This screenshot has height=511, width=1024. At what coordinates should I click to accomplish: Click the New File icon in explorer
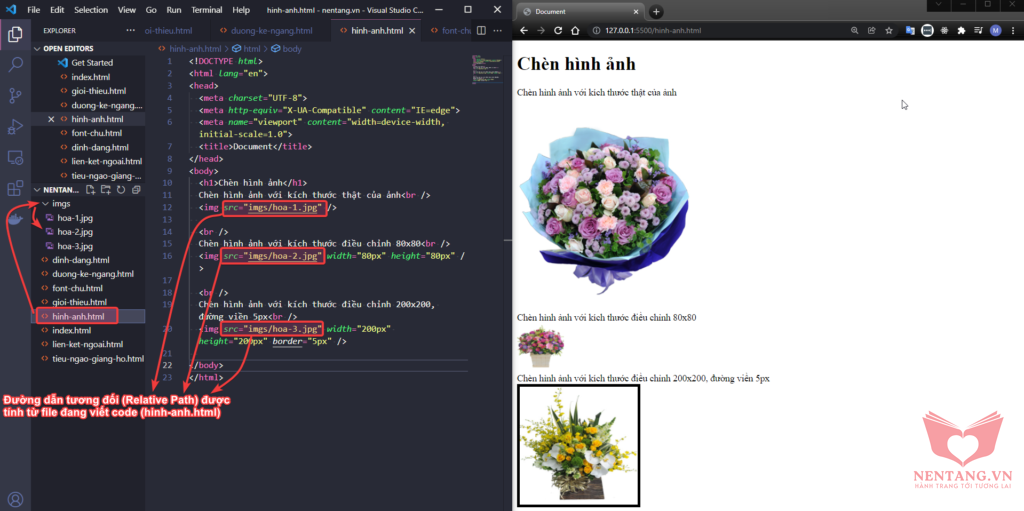coord(90,189)
